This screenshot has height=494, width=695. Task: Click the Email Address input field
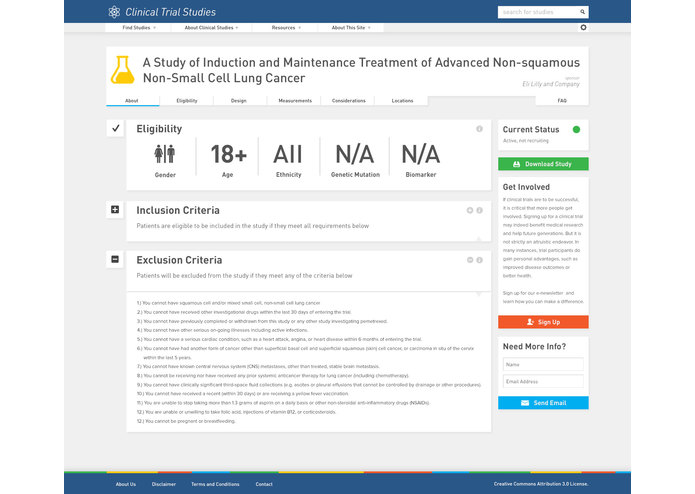pos(543,381)
